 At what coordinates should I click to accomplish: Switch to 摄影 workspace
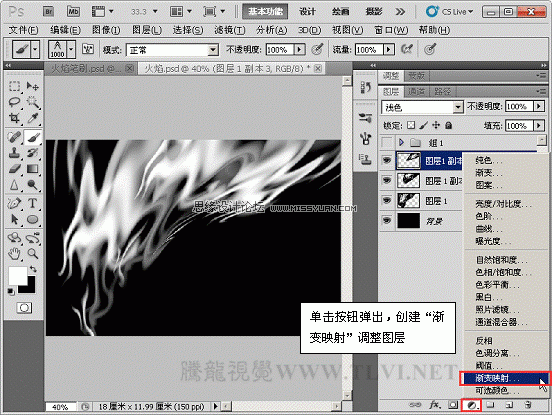(374, 12)
